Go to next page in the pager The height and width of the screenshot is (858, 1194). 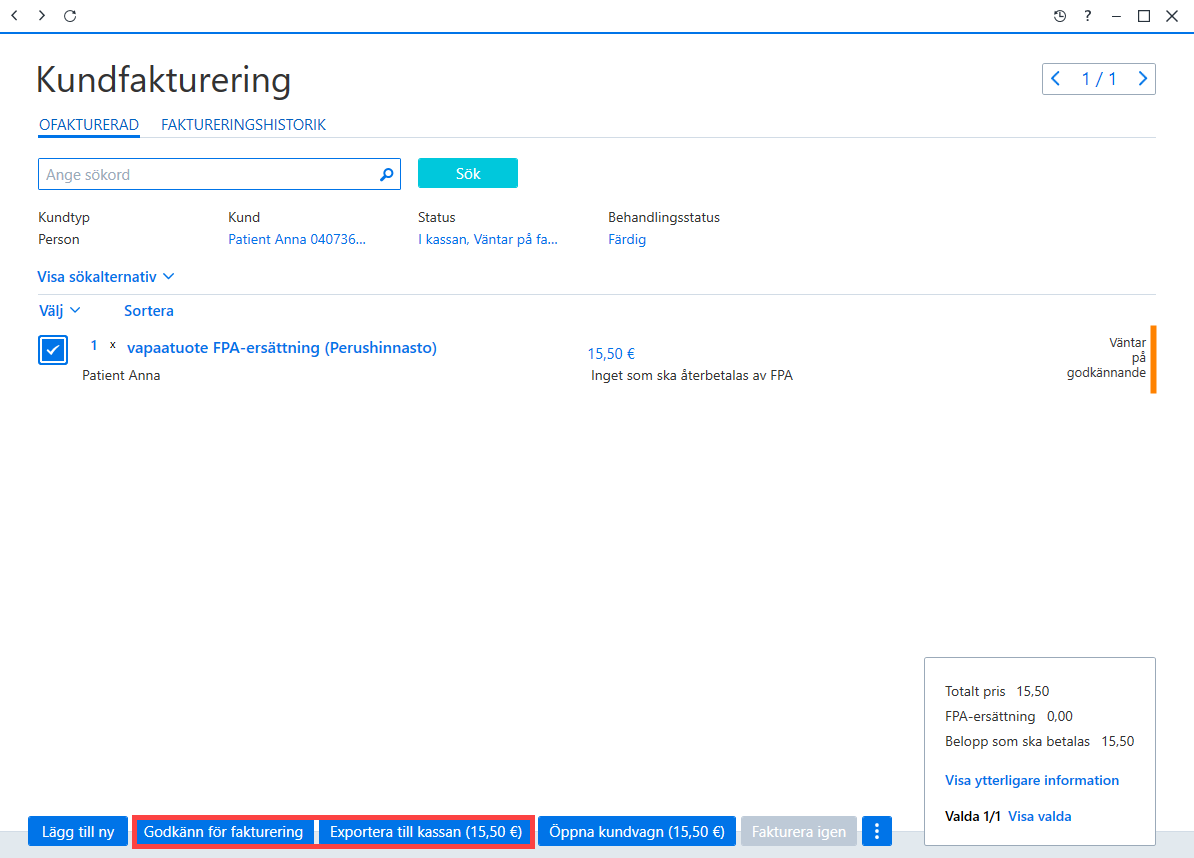(1142, 78)
